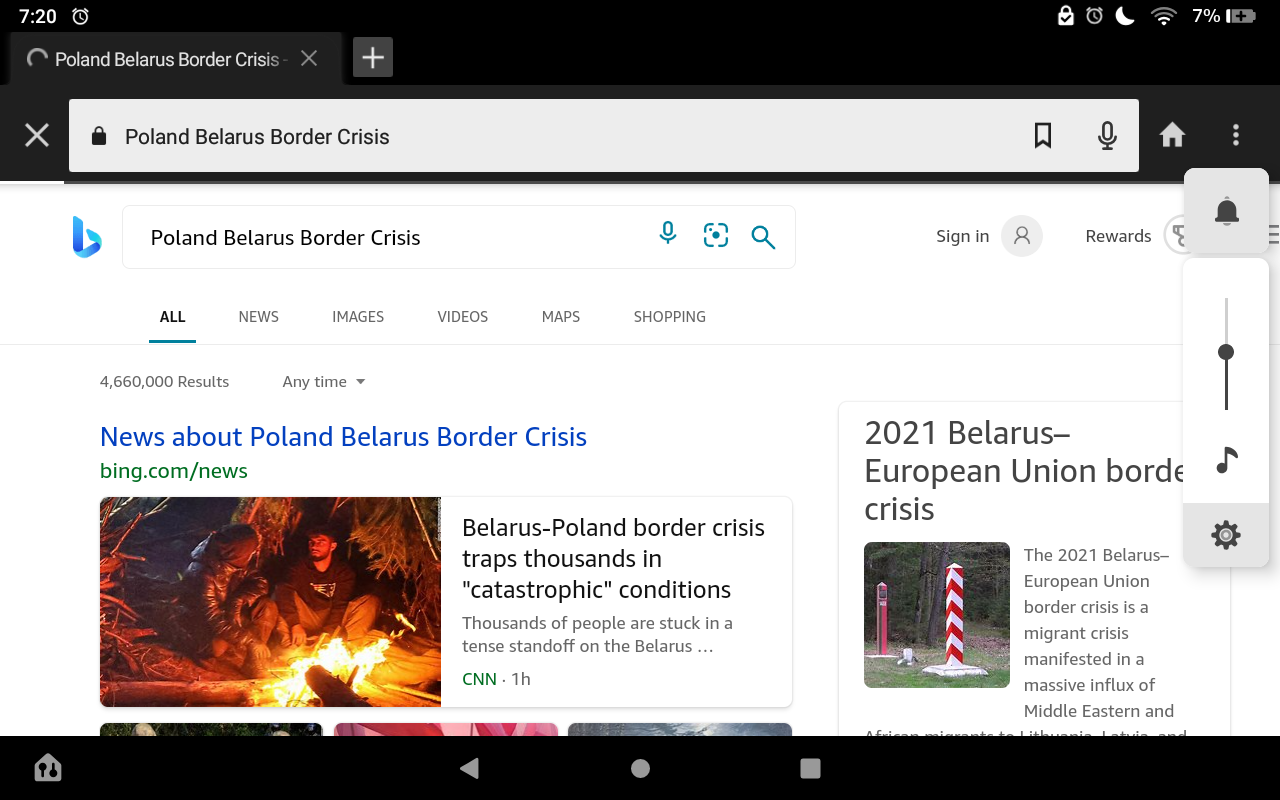
Task: Switch to the IMAGES tab
Action: 358,317
